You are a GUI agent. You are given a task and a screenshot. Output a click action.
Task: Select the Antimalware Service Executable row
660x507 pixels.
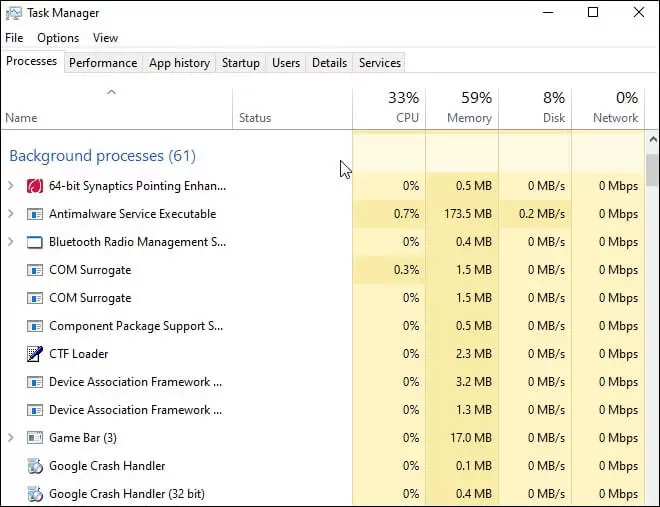pos(323,214)
